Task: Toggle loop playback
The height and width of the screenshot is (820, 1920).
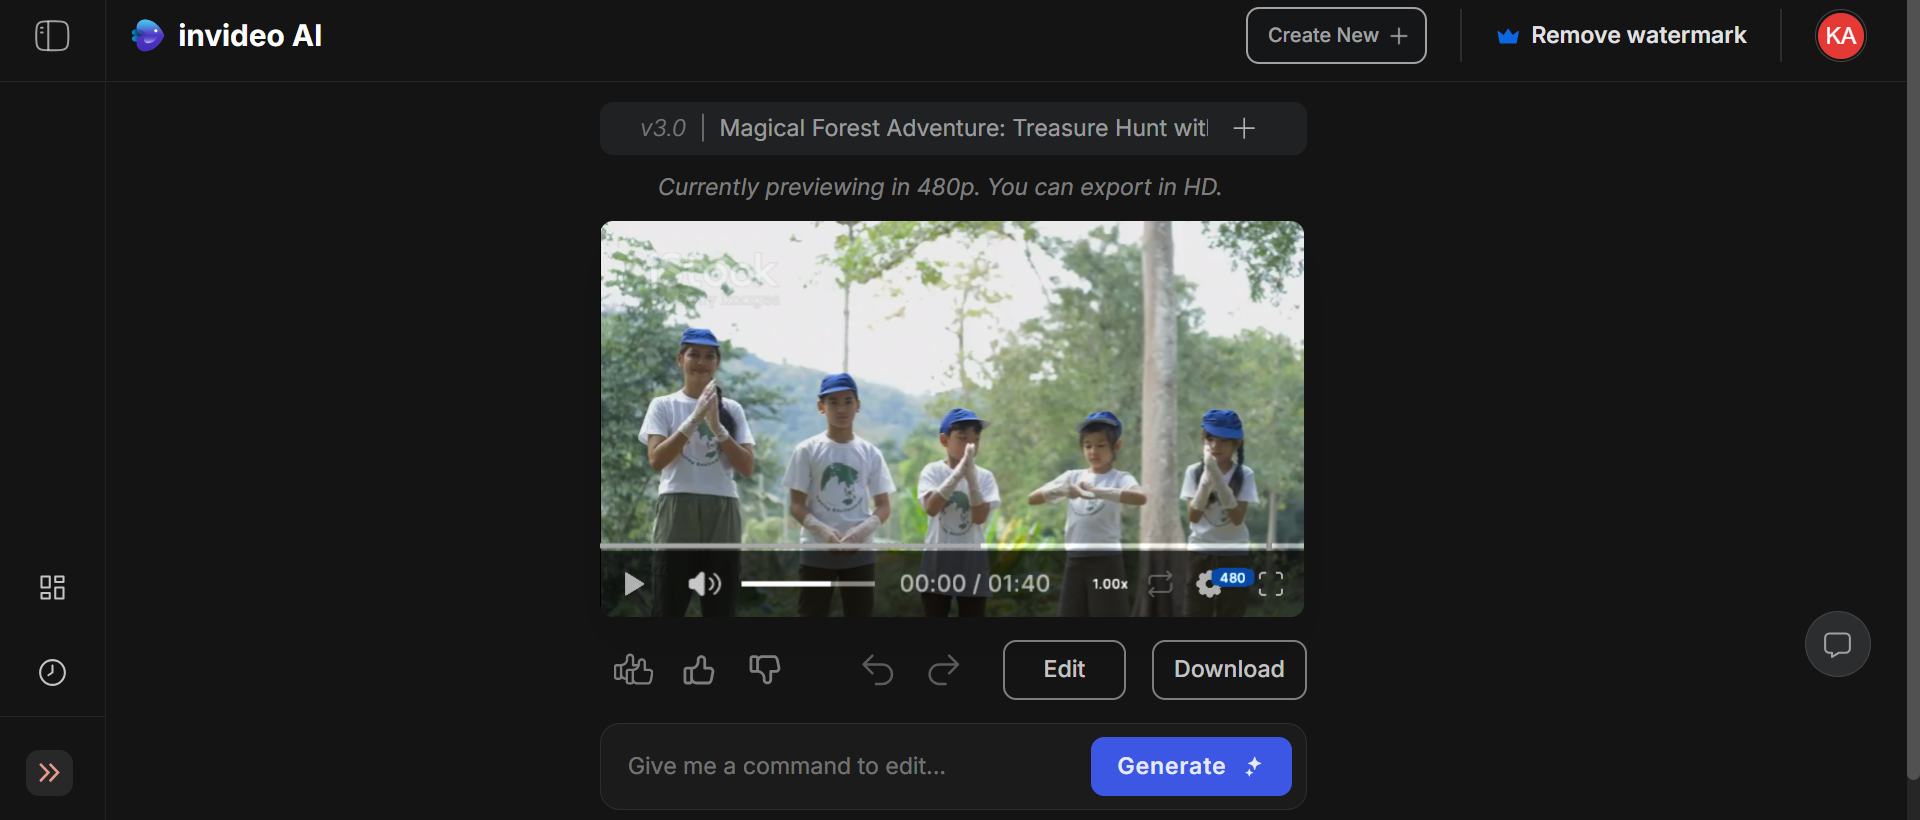Action: (1160, 584)
